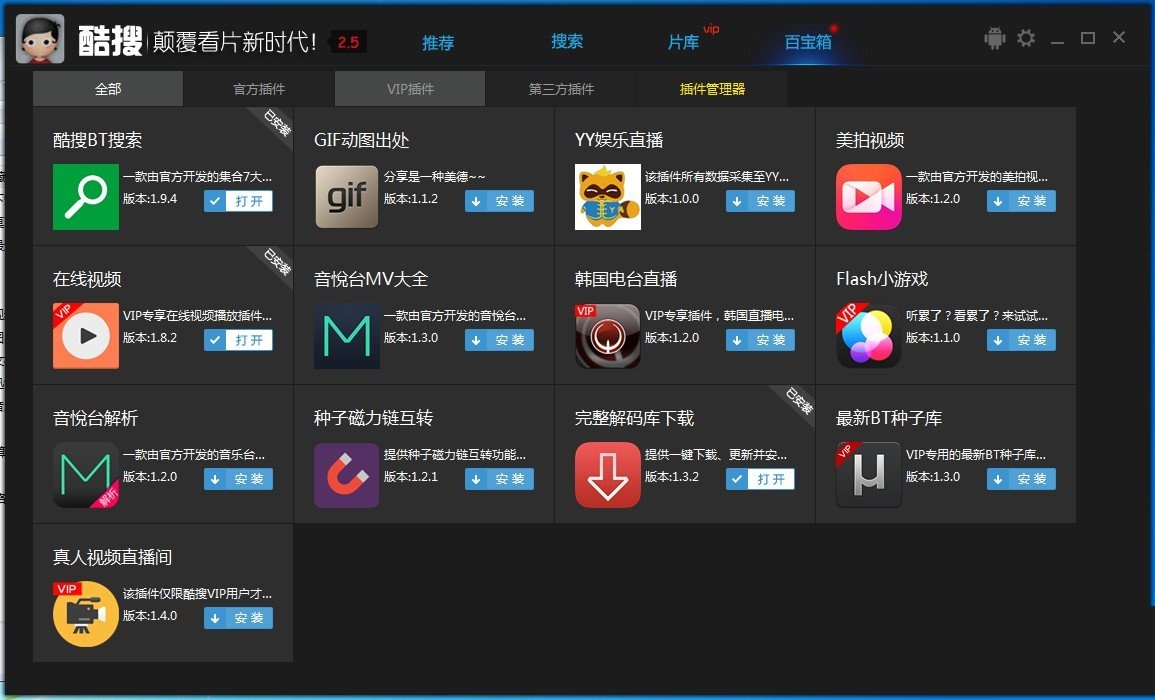Click the Flash小游戏 colored circles icon

tap(867, 336)
